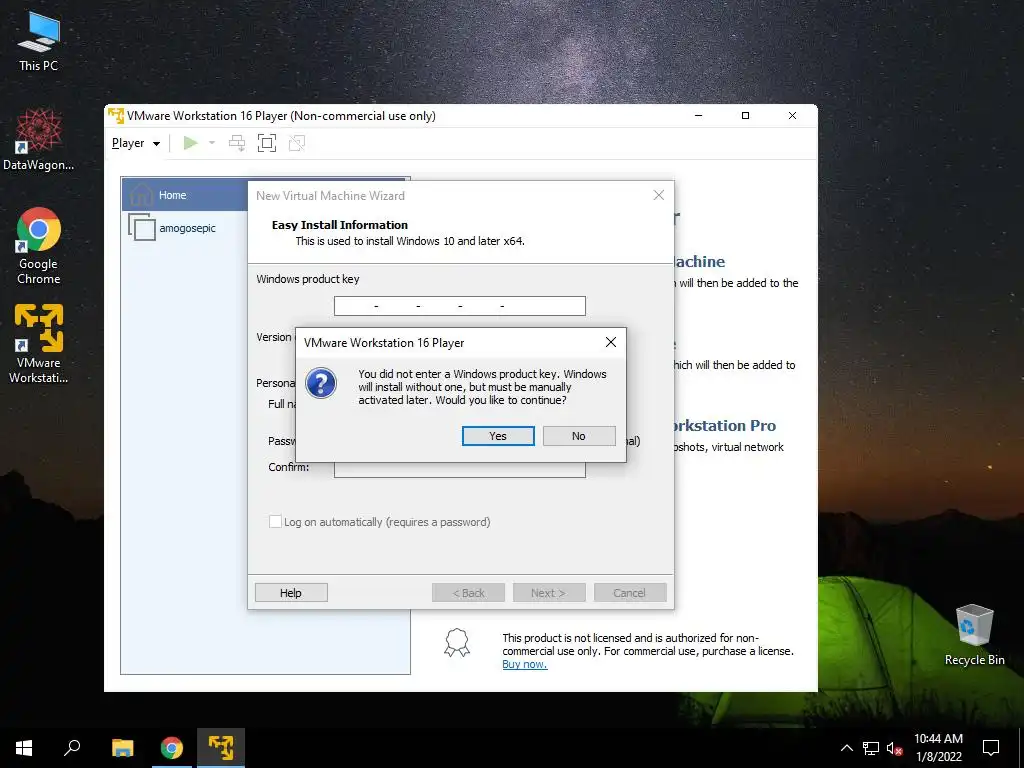Open VMware Workstation desktop shortcut
1024x768 pixels.
pyautogui.click(x=39, y=344)
